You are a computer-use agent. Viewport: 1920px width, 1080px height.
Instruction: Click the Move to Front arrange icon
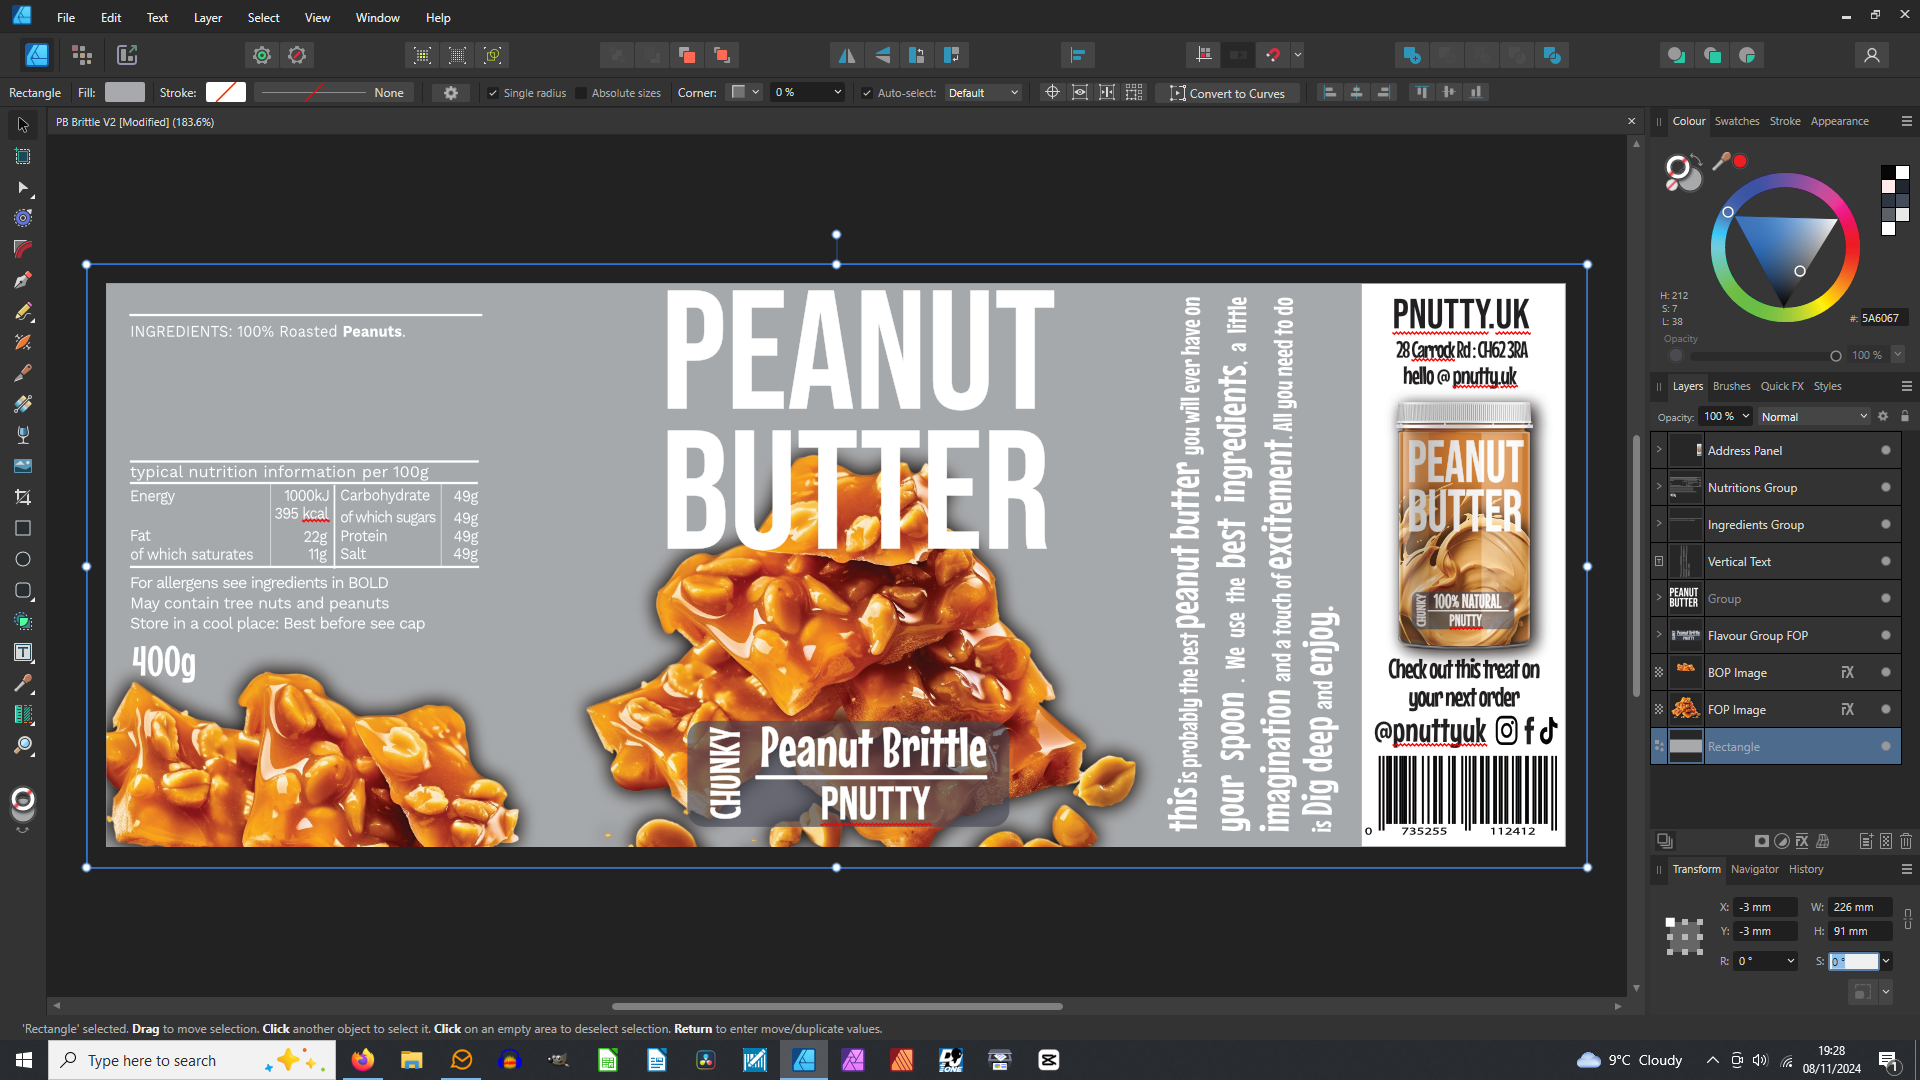point(722,55)
